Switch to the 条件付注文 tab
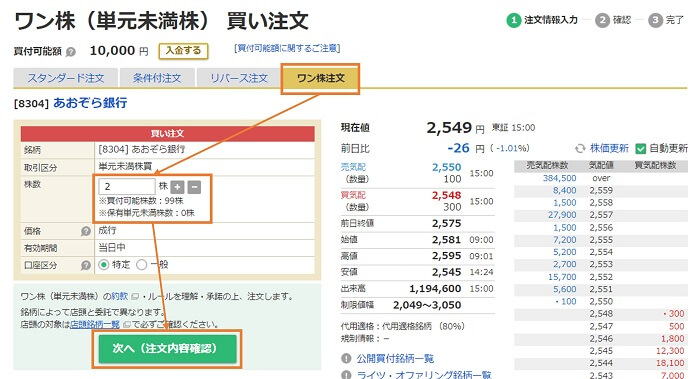700x379 pixels. pyautogui.click(x=157, y=78)
